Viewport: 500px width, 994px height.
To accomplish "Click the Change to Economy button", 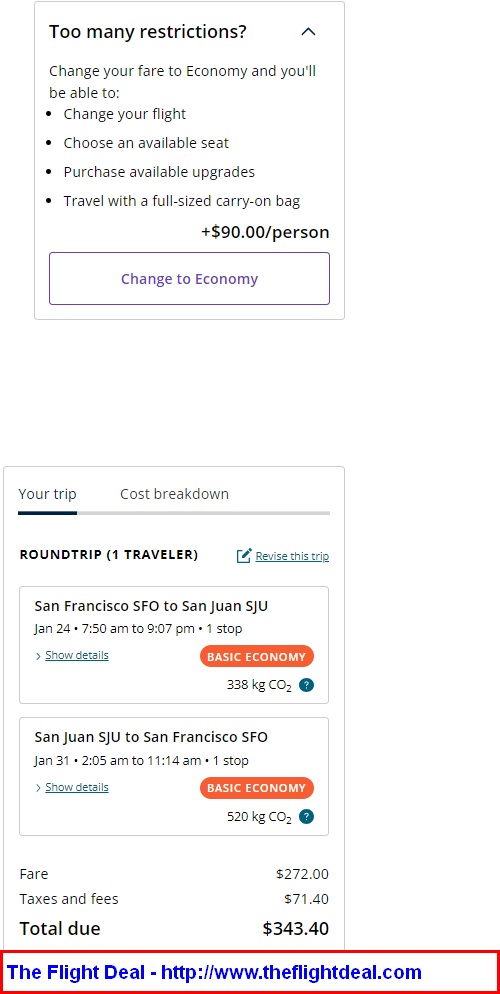I will pyautogui.click(x=189, y=279).
